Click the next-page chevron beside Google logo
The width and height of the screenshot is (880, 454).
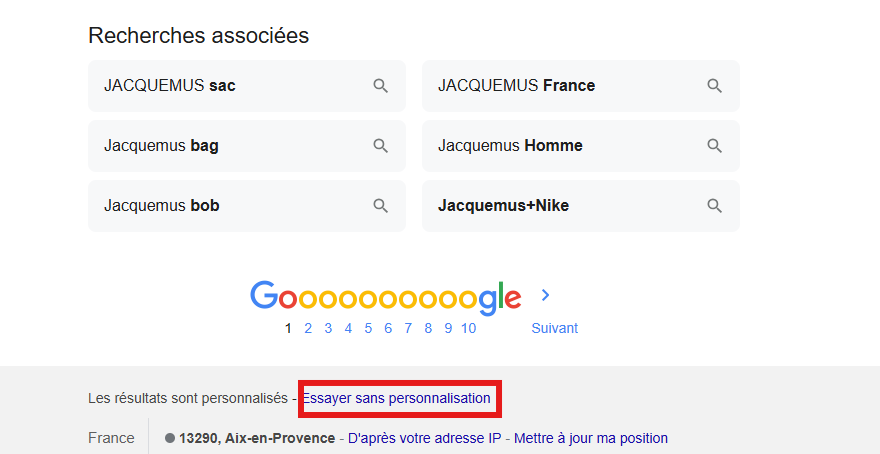click(545, 295)
